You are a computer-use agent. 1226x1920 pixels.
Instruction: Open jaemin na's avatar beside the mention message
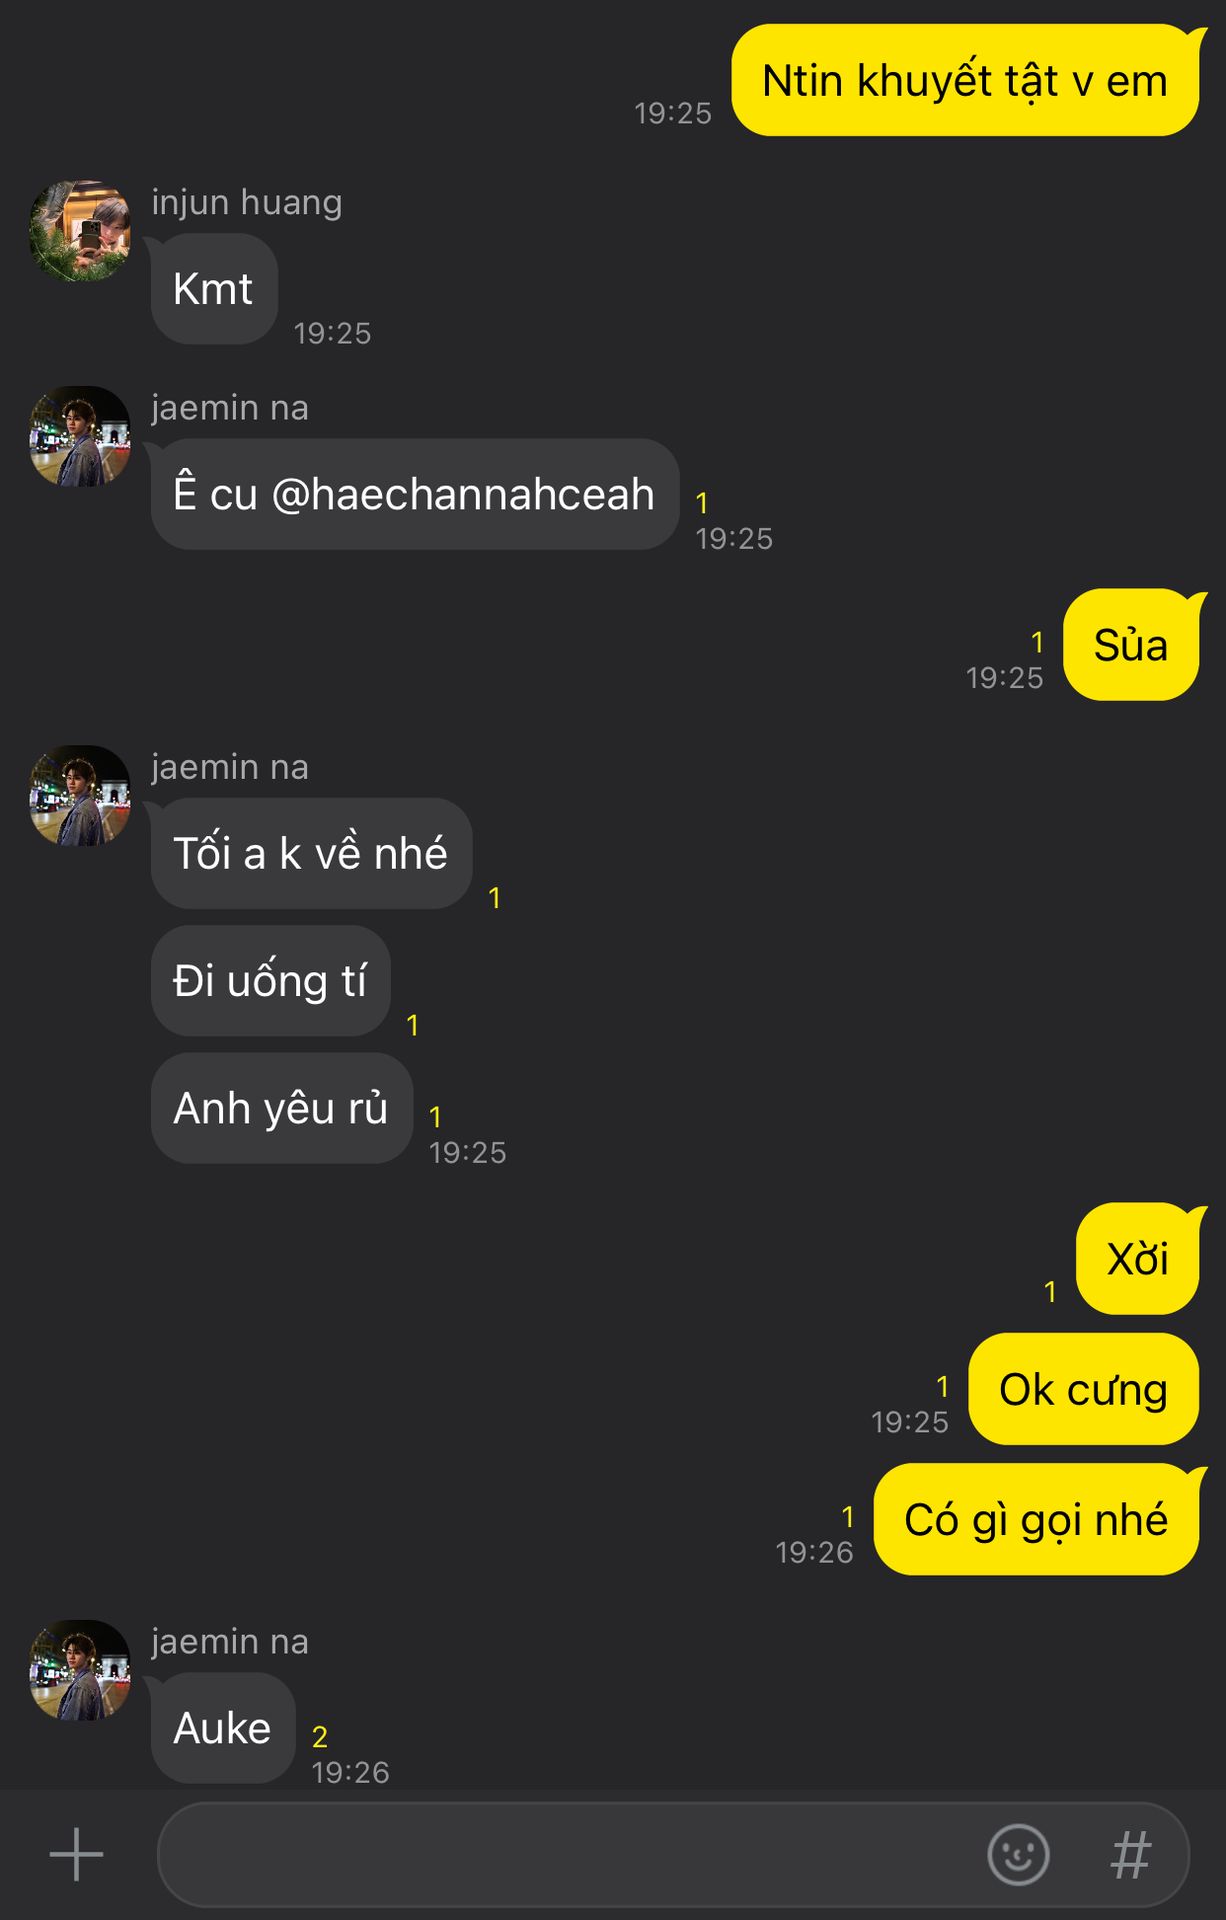point(80,436)
